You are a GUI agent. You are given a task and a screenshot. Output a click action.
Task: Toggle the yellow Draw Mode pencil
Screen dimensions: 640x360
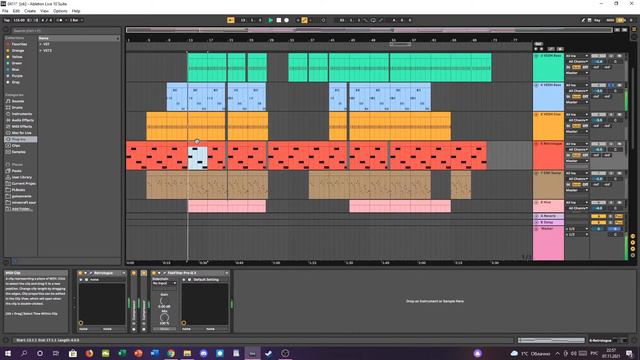pos(304,20)
